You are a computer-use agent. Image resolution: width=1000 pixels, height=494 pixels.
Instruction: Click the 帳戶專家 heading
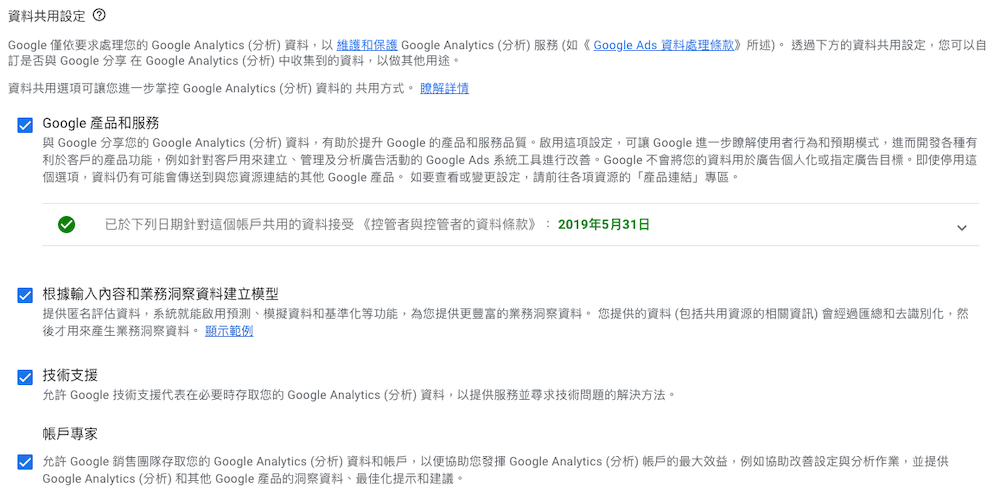[70, 434]
